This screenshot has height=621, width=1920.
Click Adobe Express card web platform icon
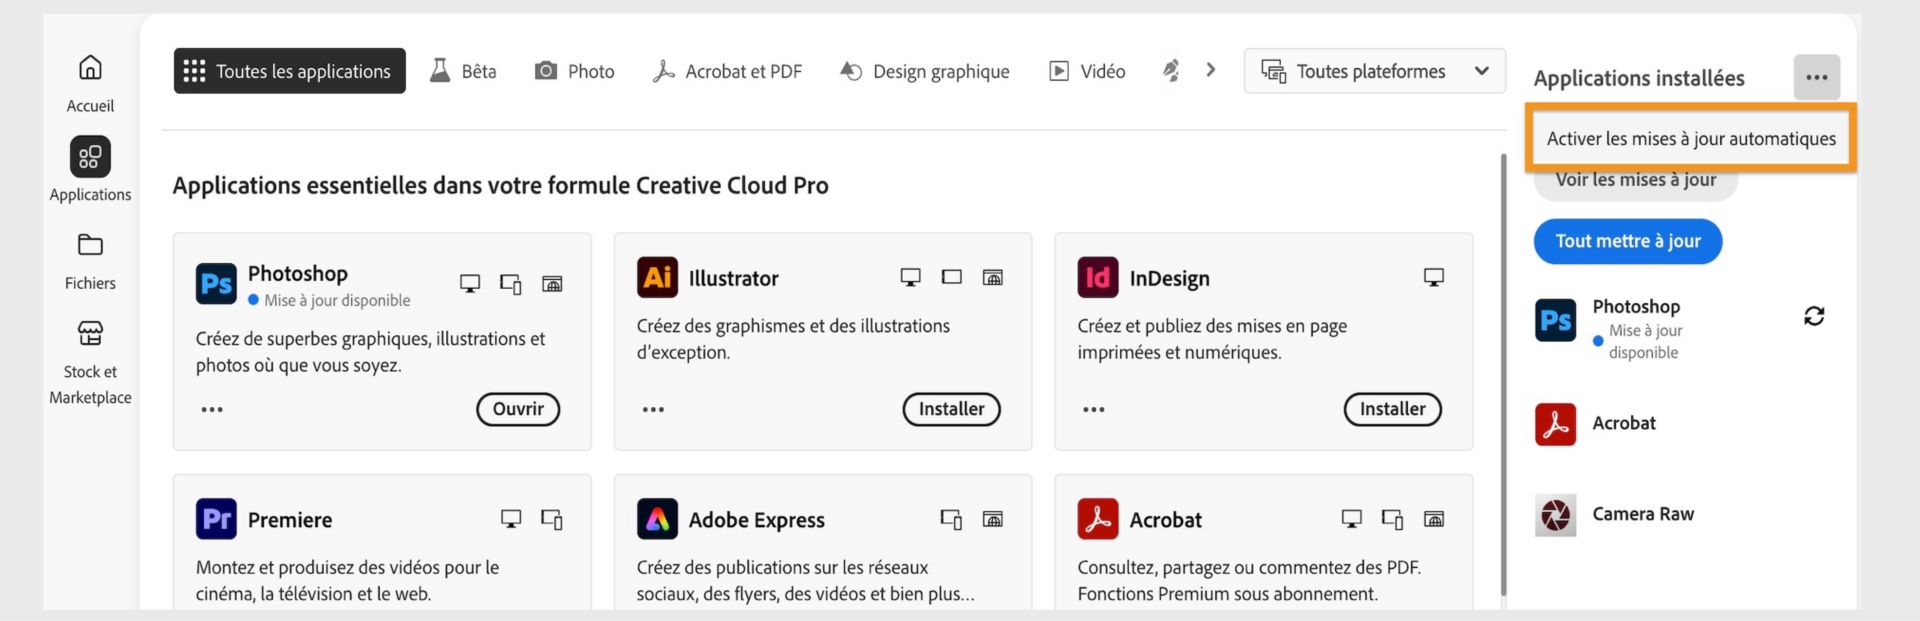click(x=993, y=519)
